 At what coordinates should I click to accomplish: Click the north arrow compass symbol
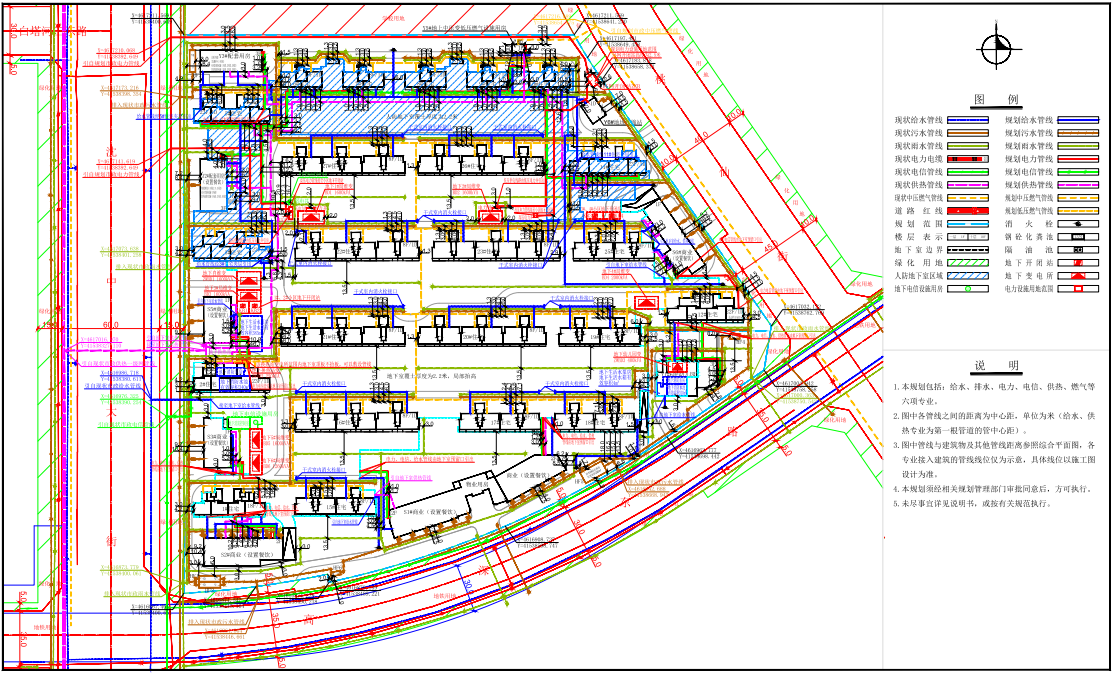(996, 49)
